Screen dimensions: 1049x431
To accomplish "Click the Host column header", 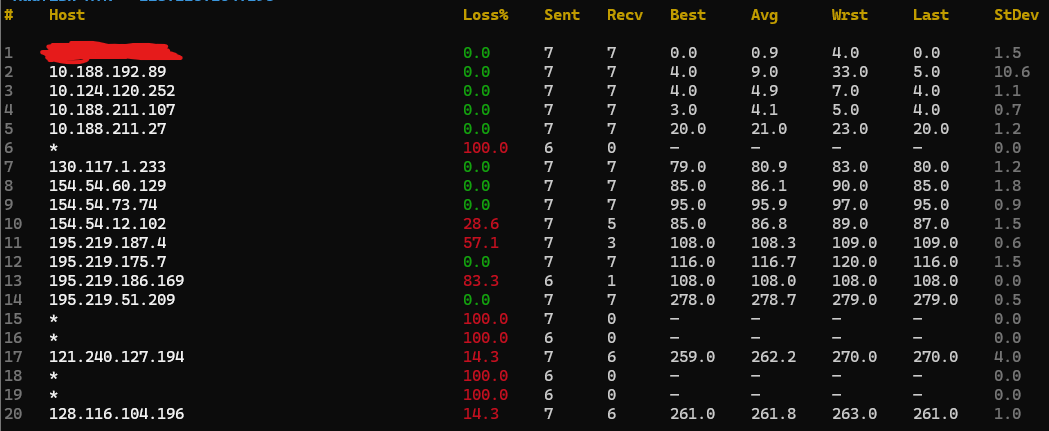I will pyautogui.click(x=67, y=15).
